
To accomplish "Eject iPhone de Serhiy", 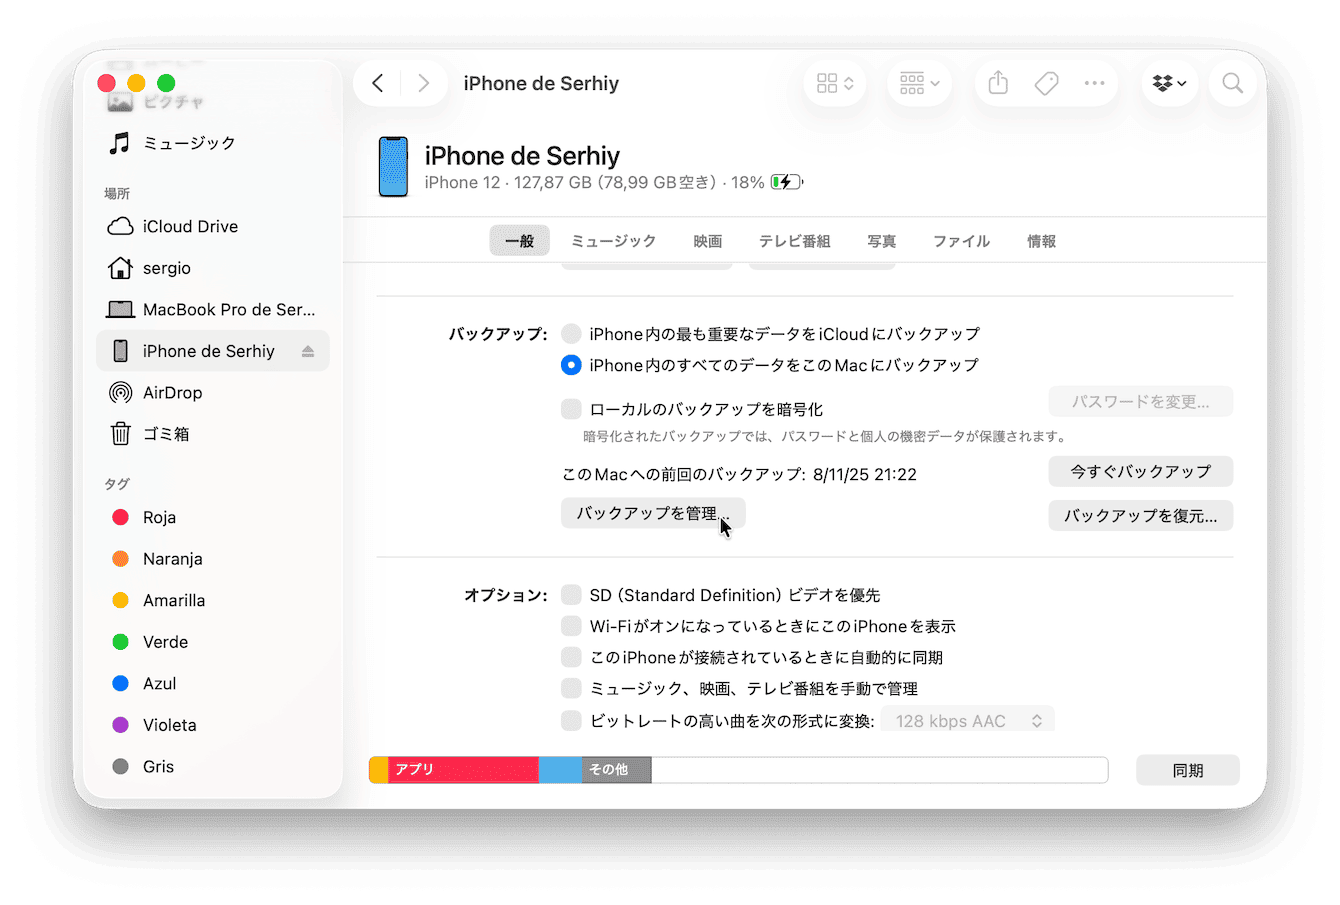I will [307, 351].
